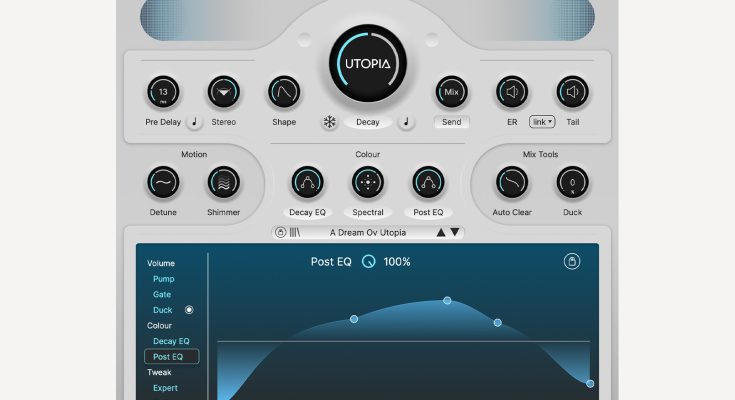Select Gate in the Volume list
This screenshot has width=735, height=400.
(162, 294)
